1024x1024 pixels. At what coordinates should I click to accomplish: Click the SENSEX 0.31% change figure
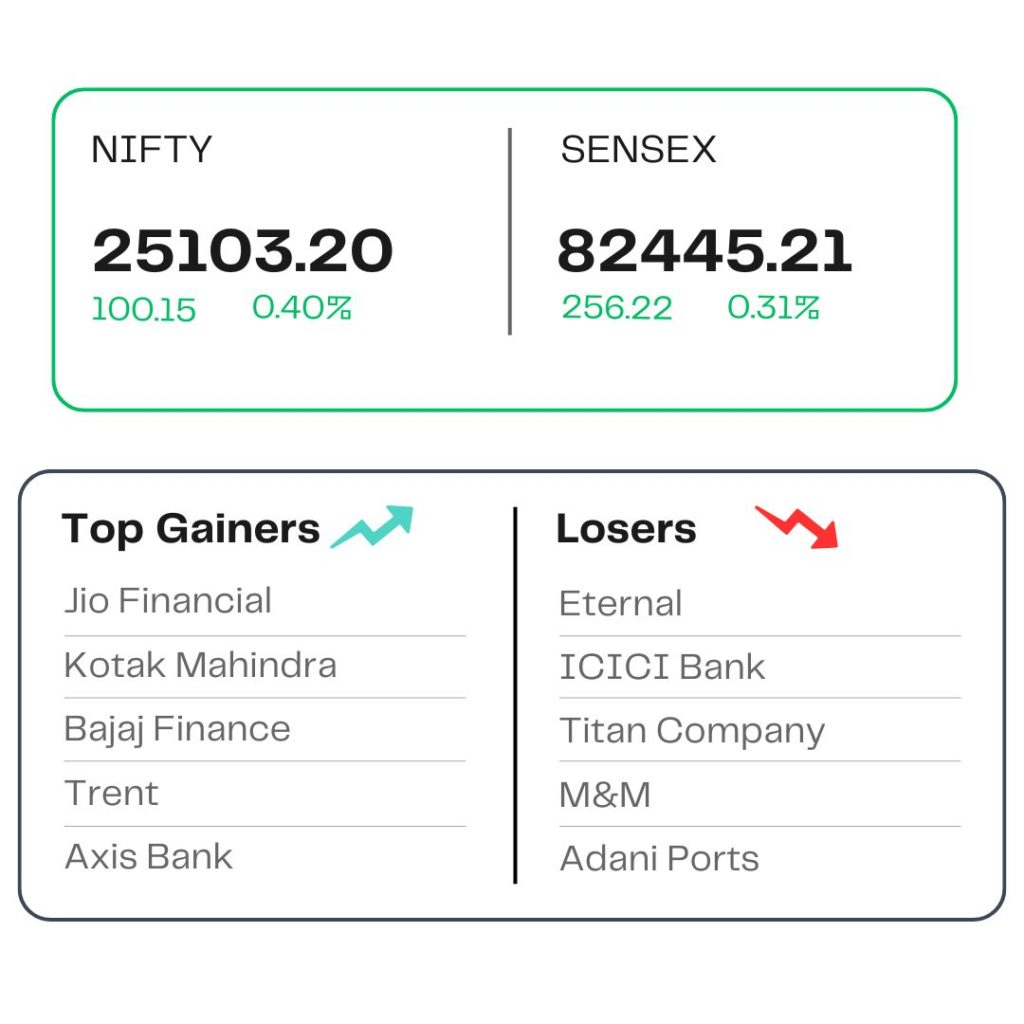coord(773,308)
